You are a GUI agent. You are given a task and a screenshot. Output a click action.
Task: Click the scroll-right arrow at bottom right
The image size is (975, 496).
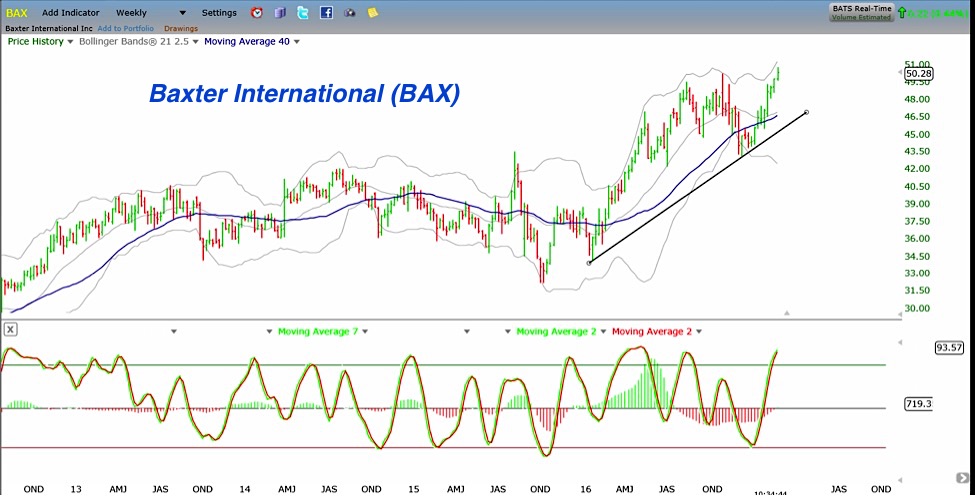[x=961, y=478]
